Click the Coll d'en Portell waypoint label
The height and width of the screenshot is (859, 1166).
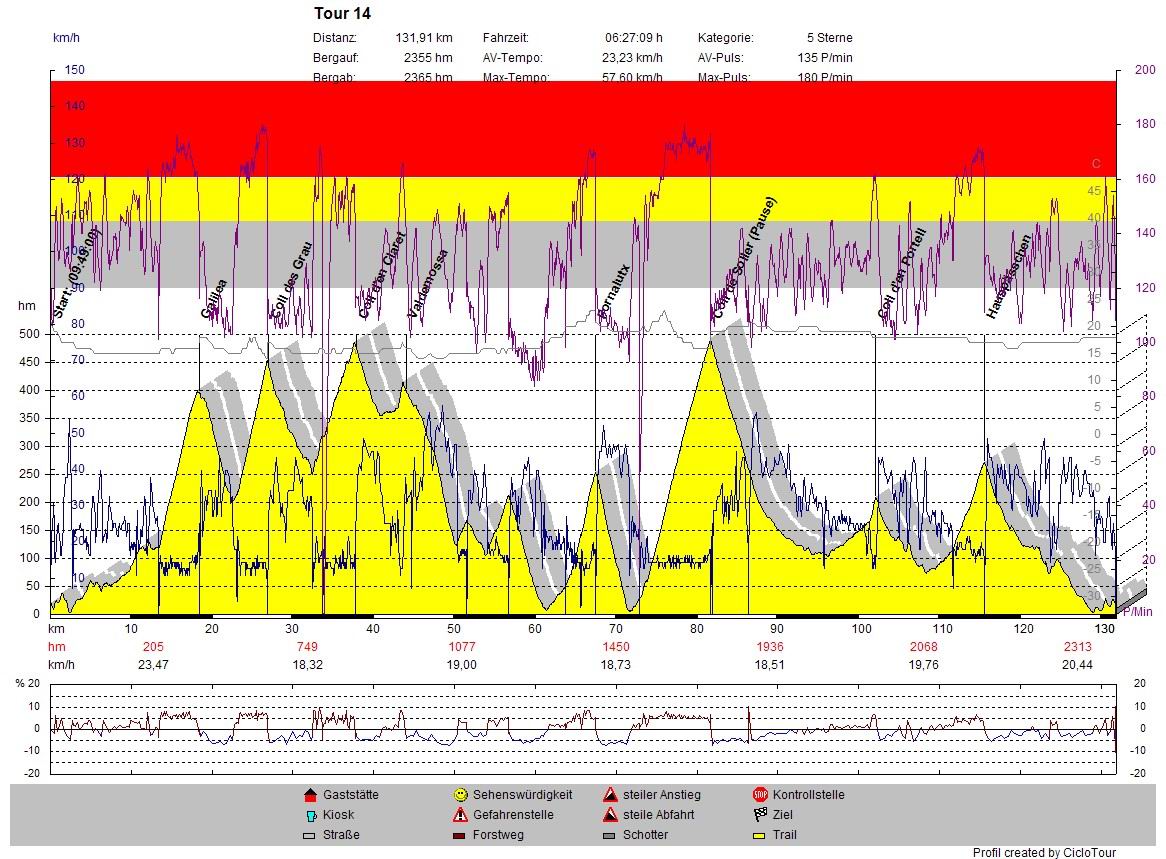pos(902,274)
